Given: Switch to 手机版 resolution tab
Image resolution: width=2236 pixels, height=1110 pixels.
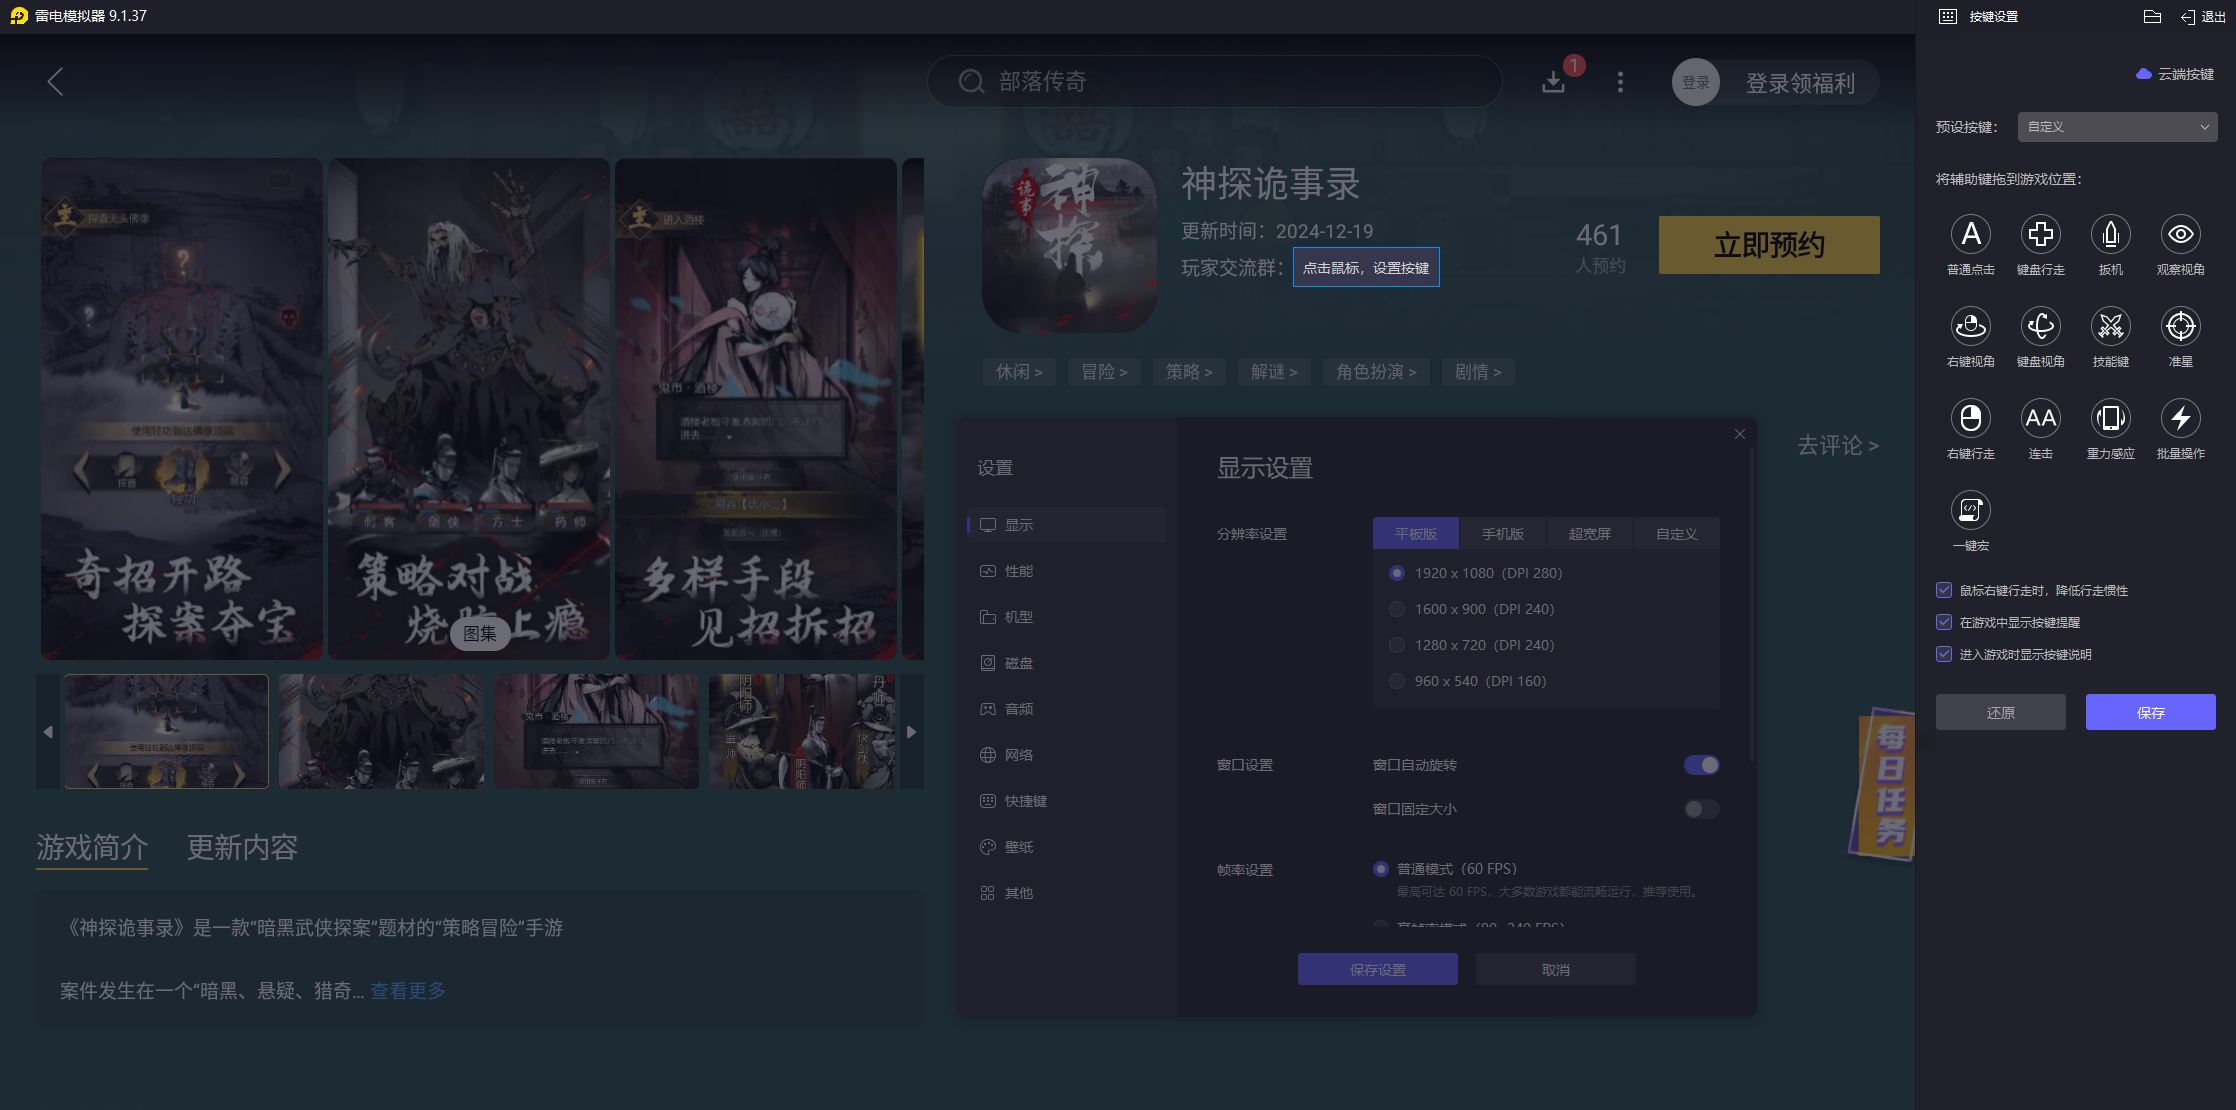Looking at the screenshot, I should coord(1503,533).
